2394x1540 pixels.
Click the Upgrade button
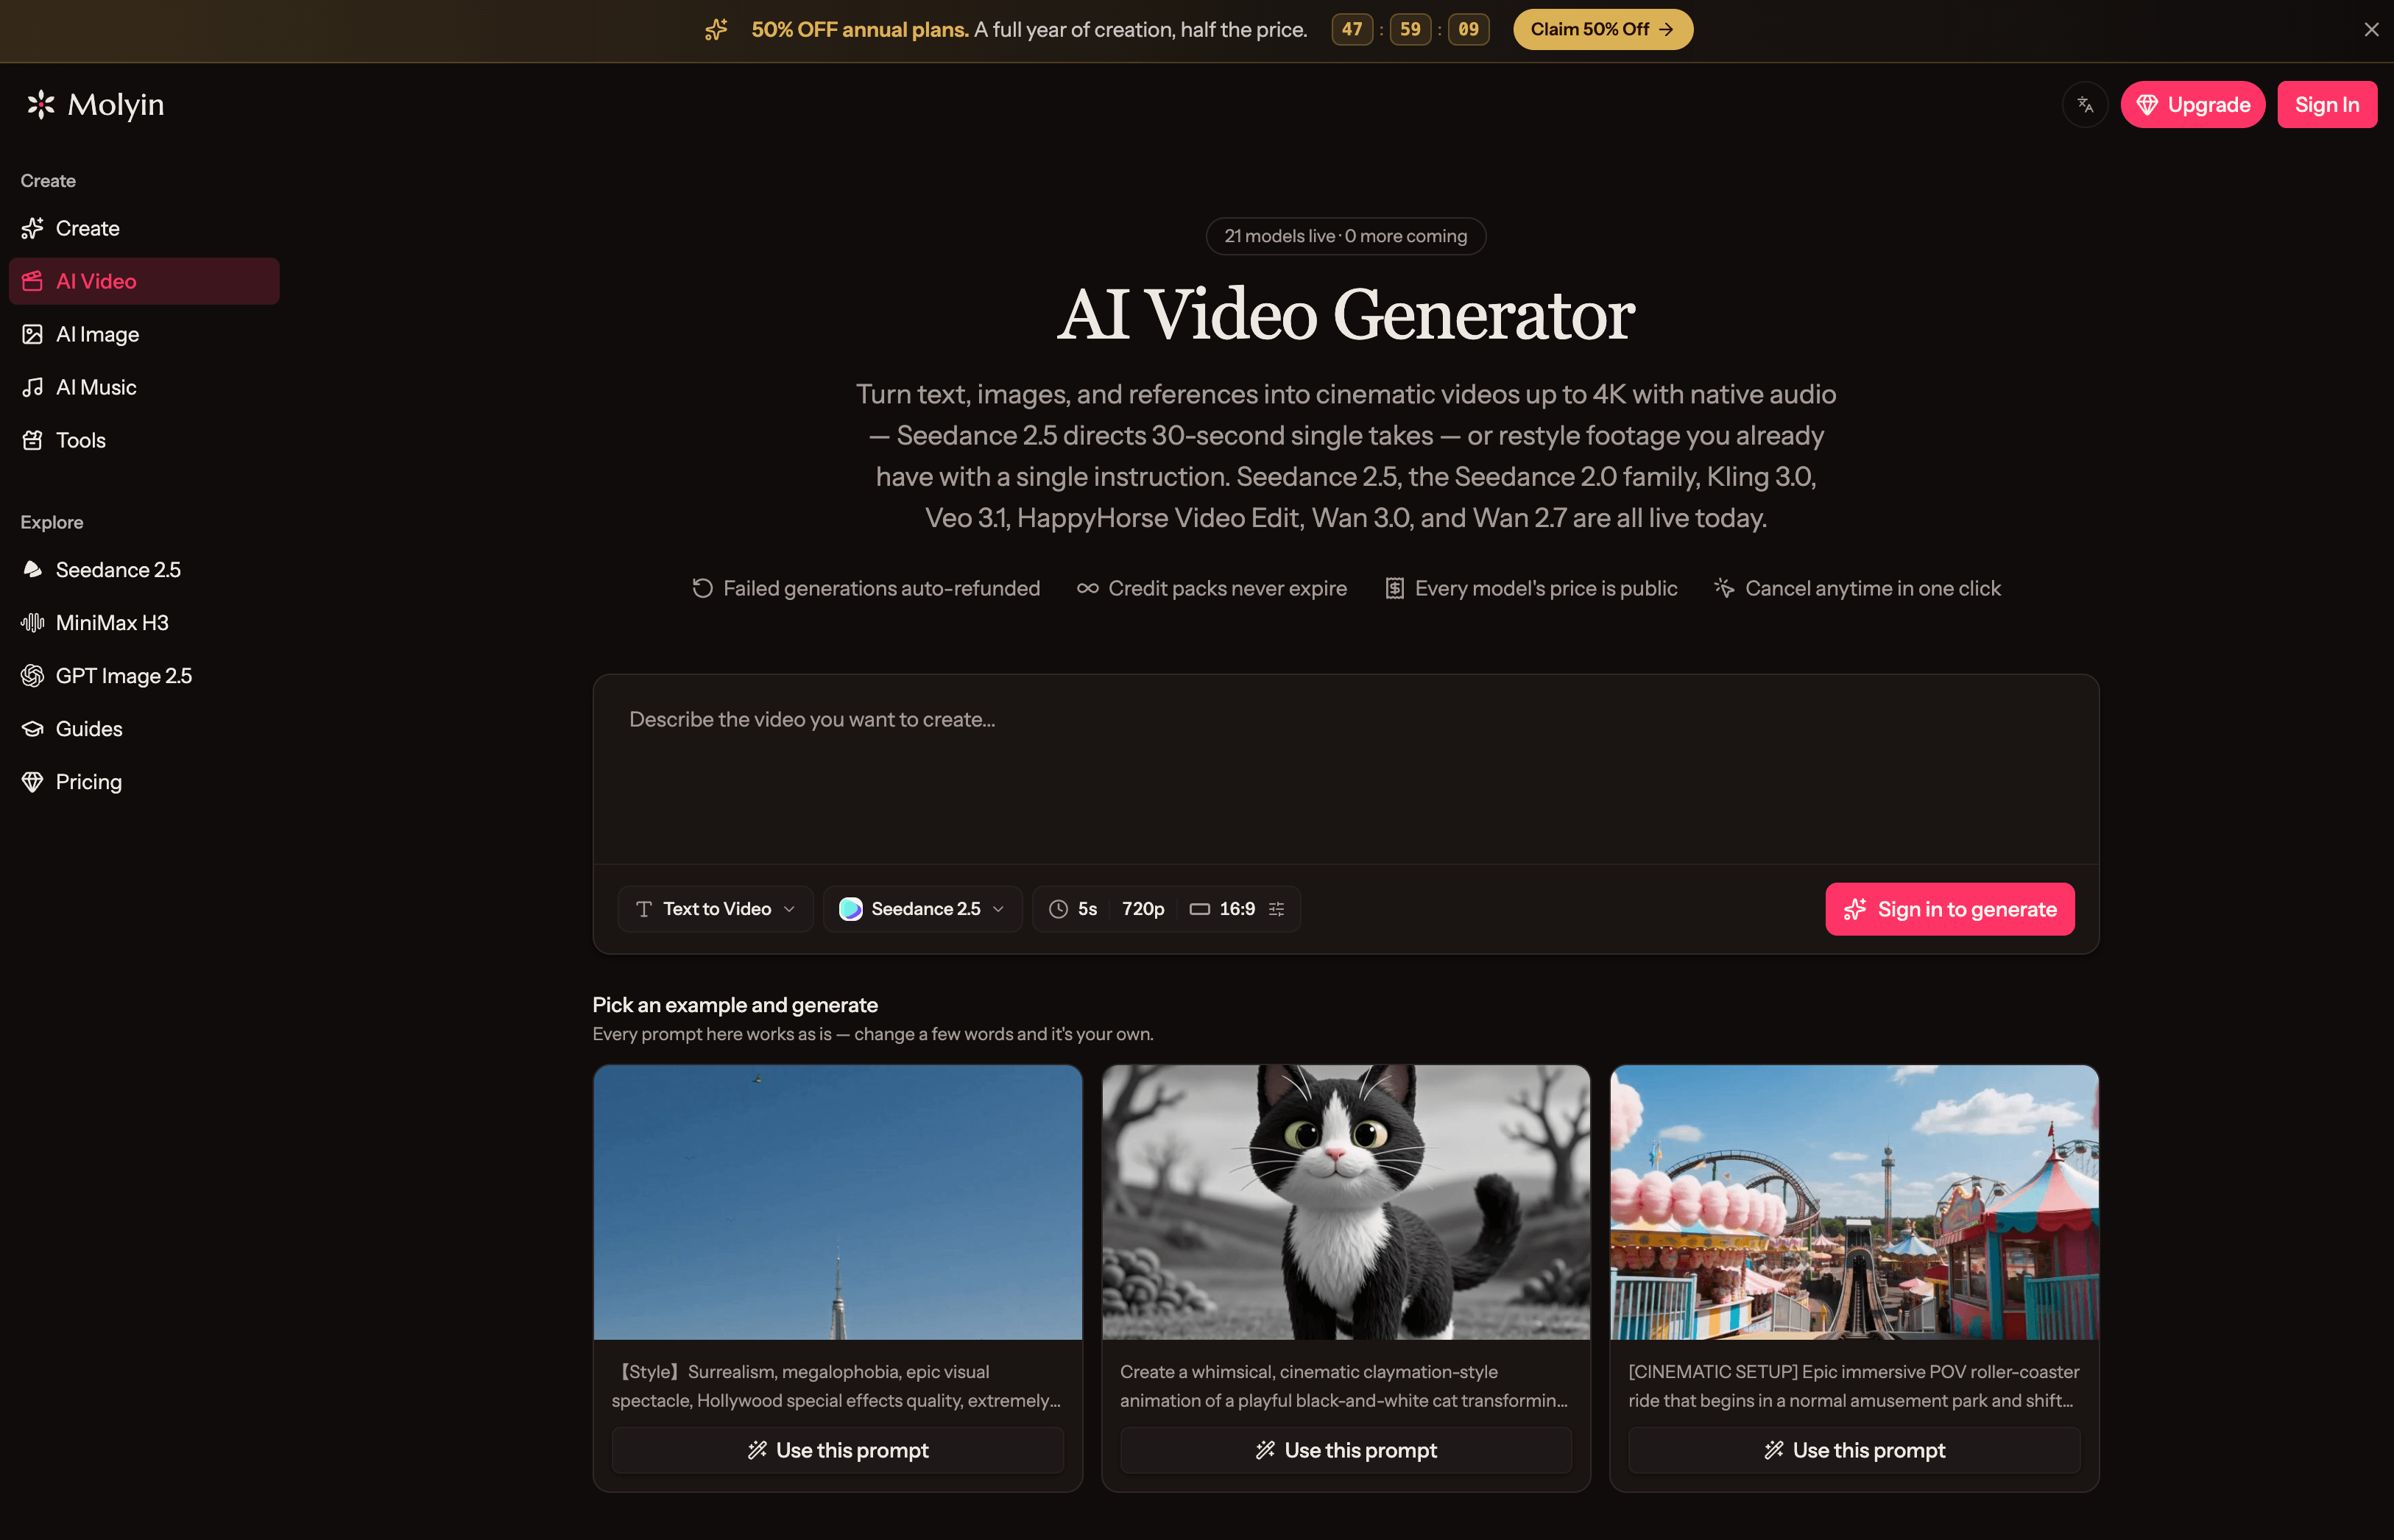pos(2193,105)
